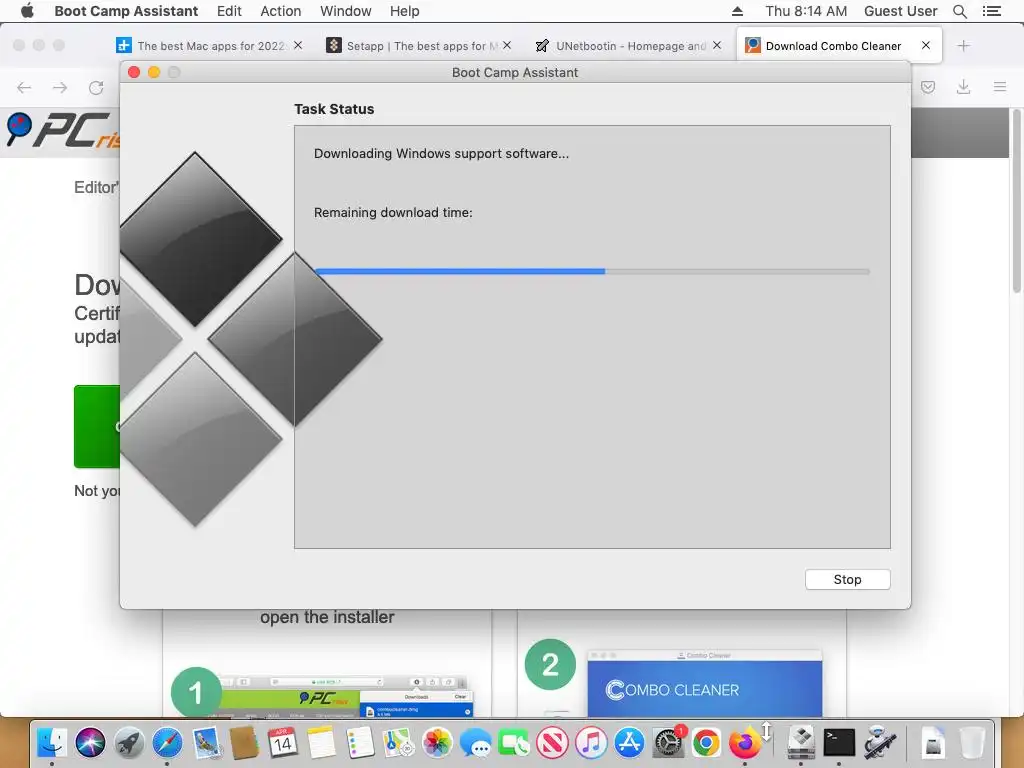Open the Maps app in Dock
Image resolution: width=1024 pixels, height=768 pixels.
tap(398, 743)
